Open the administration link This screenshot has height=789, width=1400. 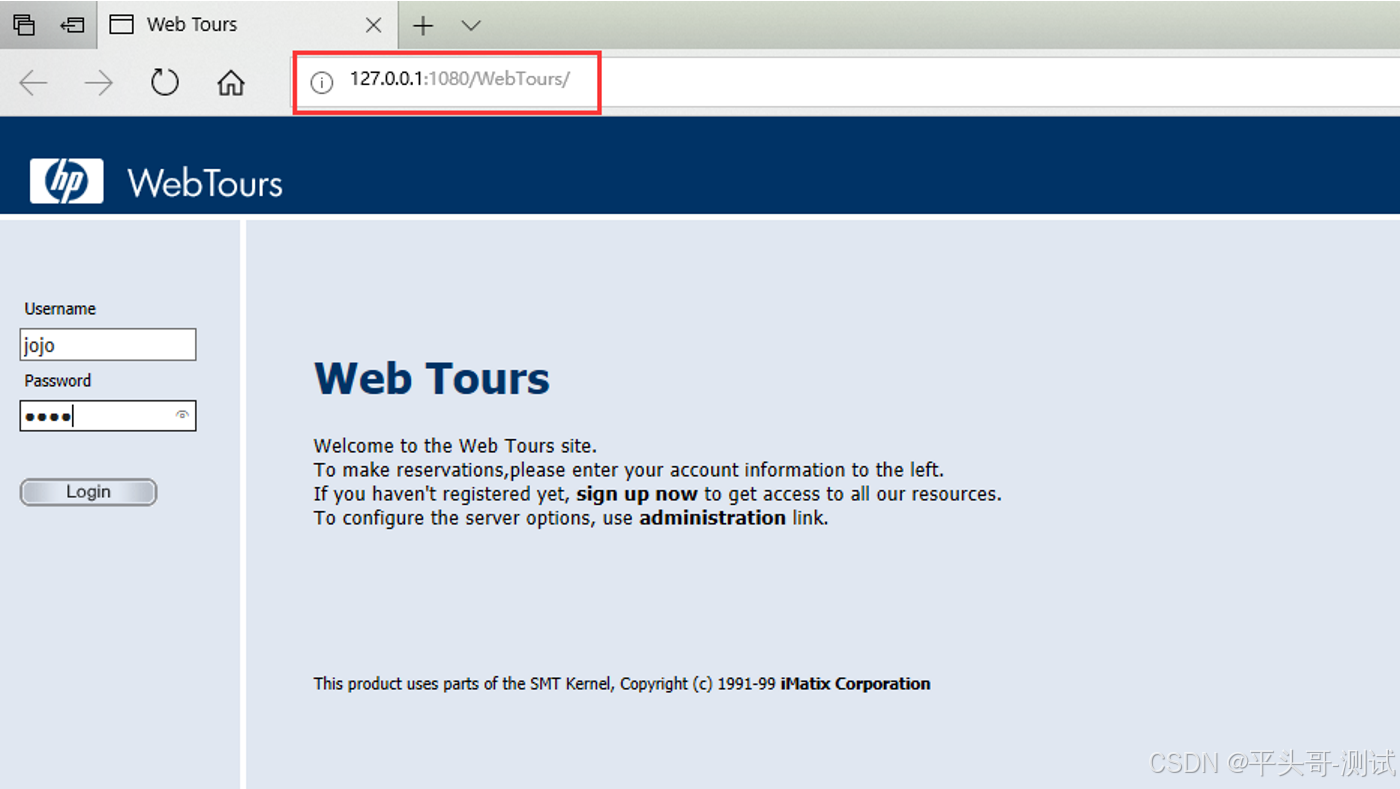[712, 518]
